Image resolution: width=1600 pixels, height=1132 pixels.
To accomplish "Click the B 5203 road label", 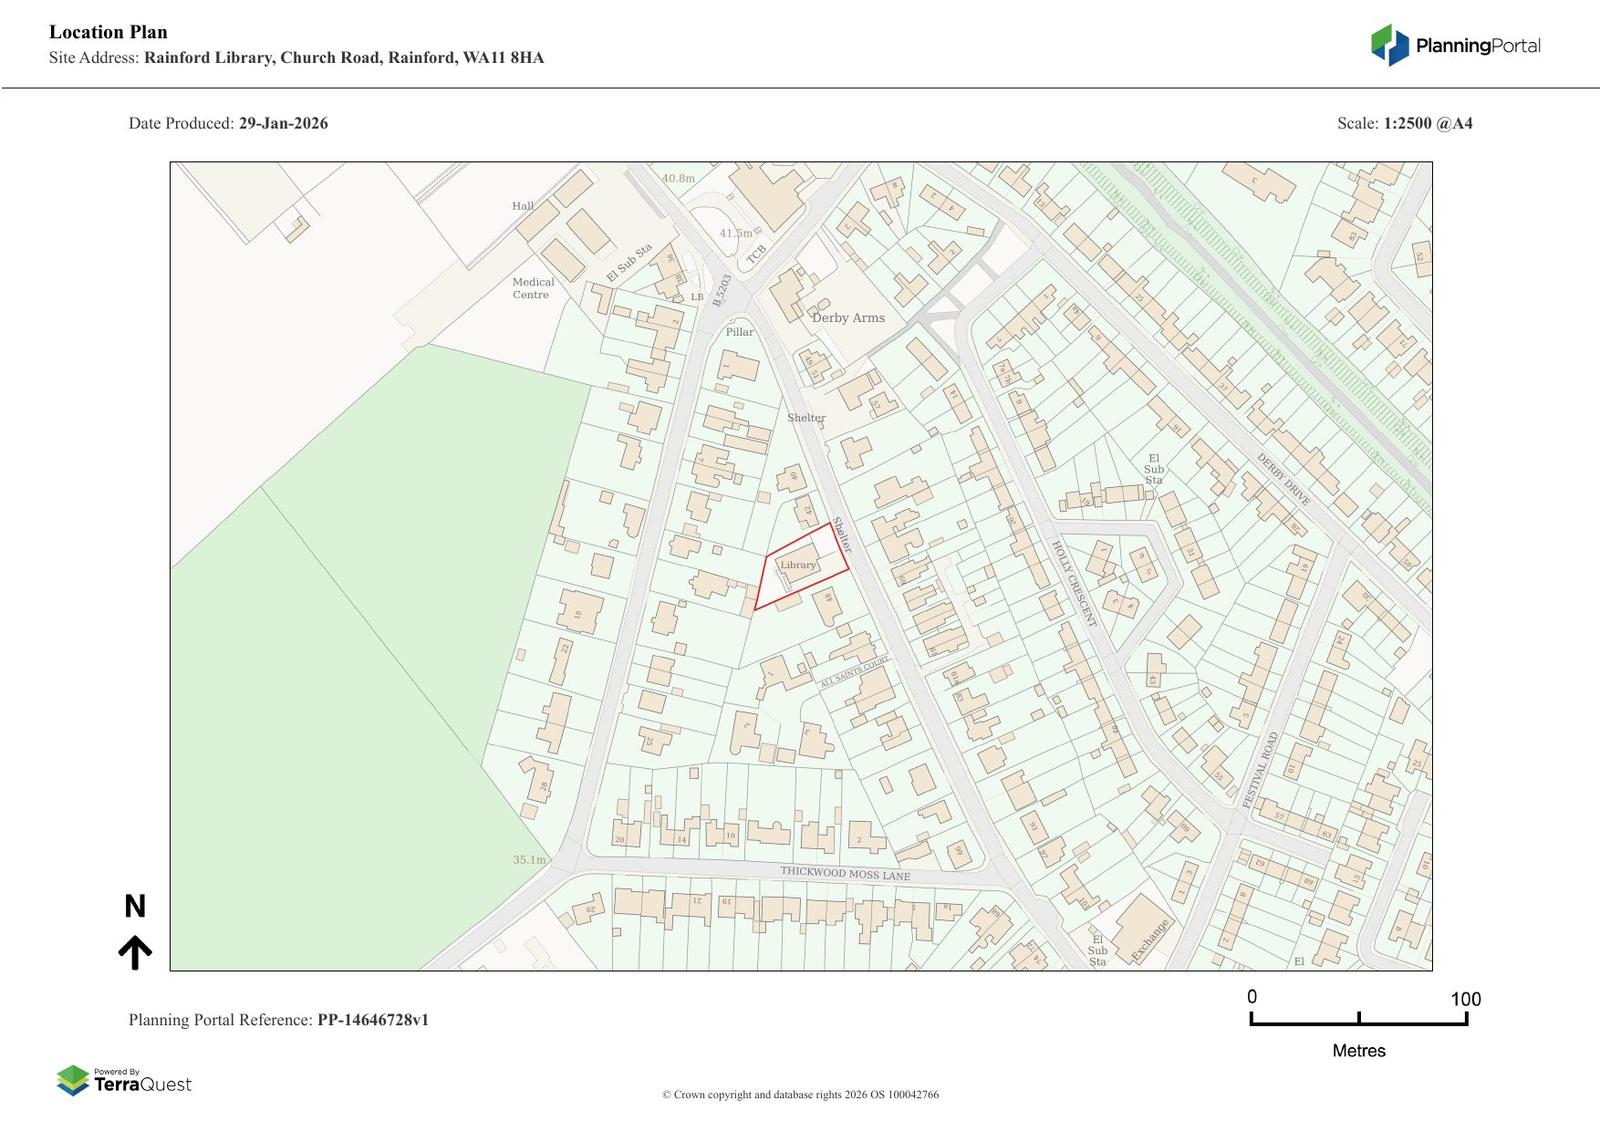I will [x=723, y=290].
